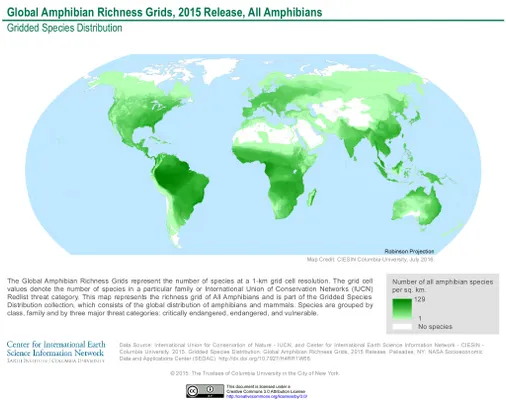Viewport: 506px width, 400px height.
Task: Click the 'Gridded Species Distribution' subtitle
Action: pos(64,28)
